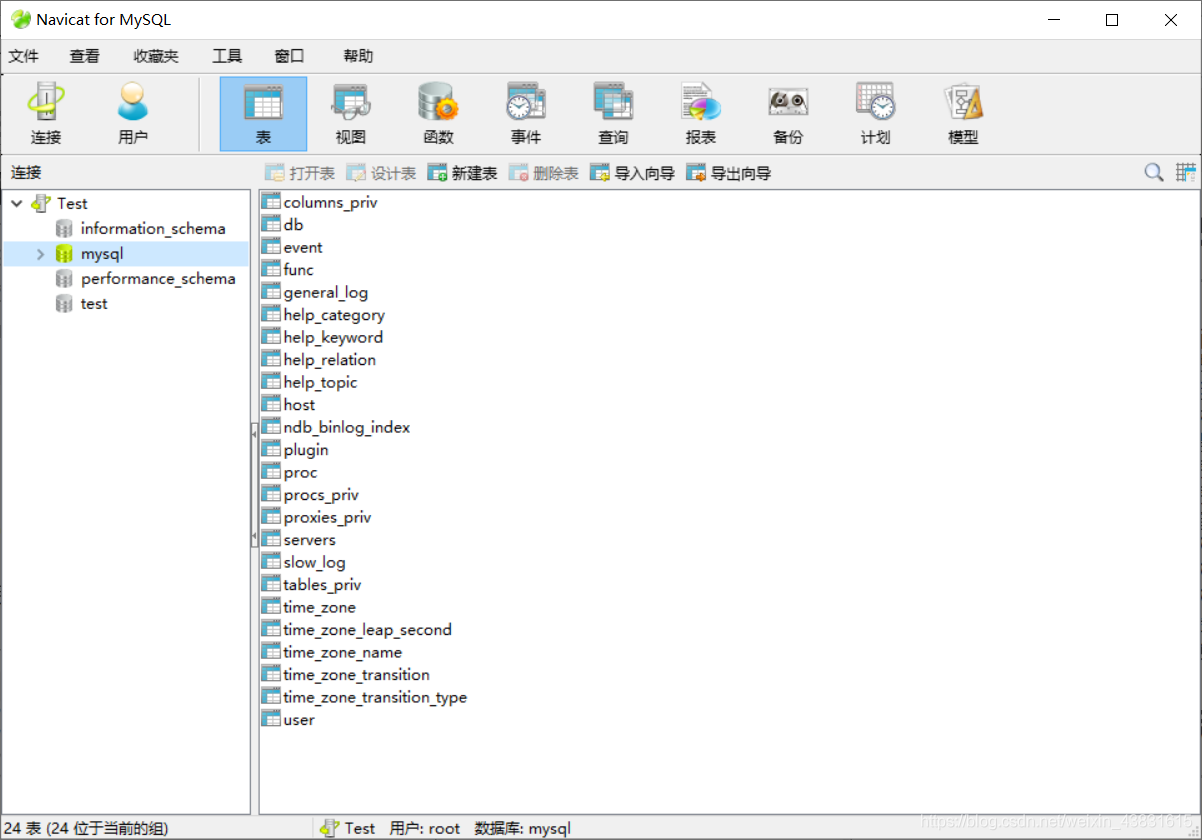Open the 收藏夹 (Favorites) menu
The image size is (1202, 840).
156,56
